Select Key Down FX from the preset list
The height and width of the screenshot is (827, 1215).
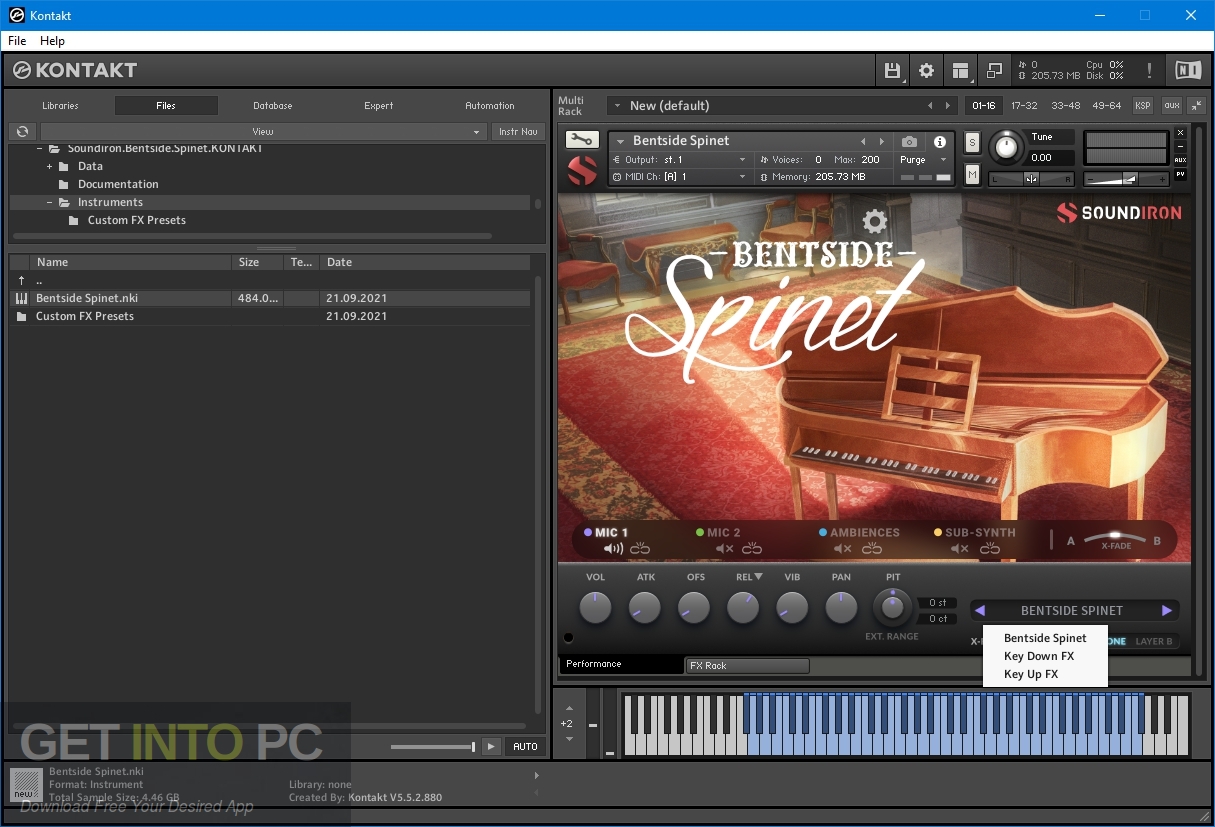(x=1039, y=656)
